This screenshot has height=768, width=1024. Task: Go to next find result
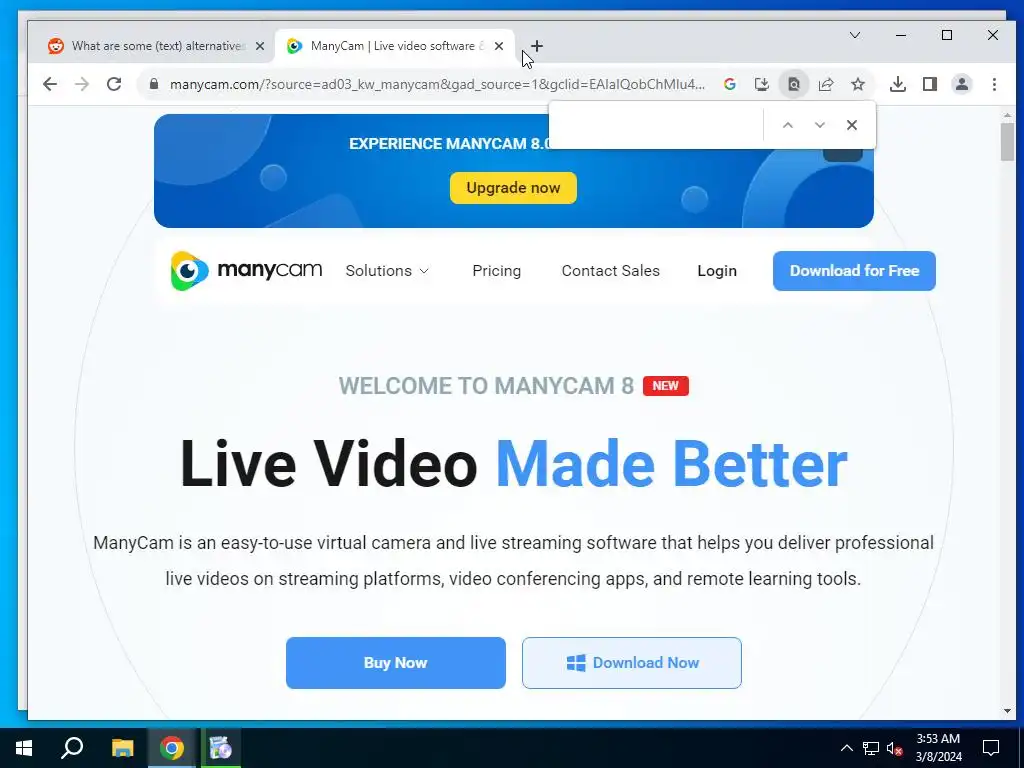click(x=820, y=125)
